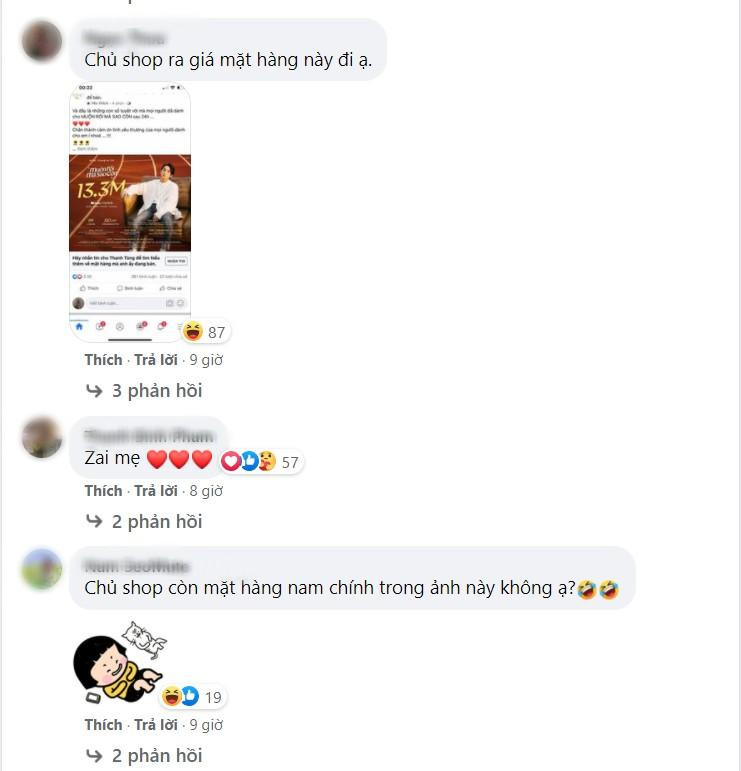The height and width of the screenshot is (771, 741).
Task: Reply to the "mặt hàng nam chính" comment
Action: (156, 725)
